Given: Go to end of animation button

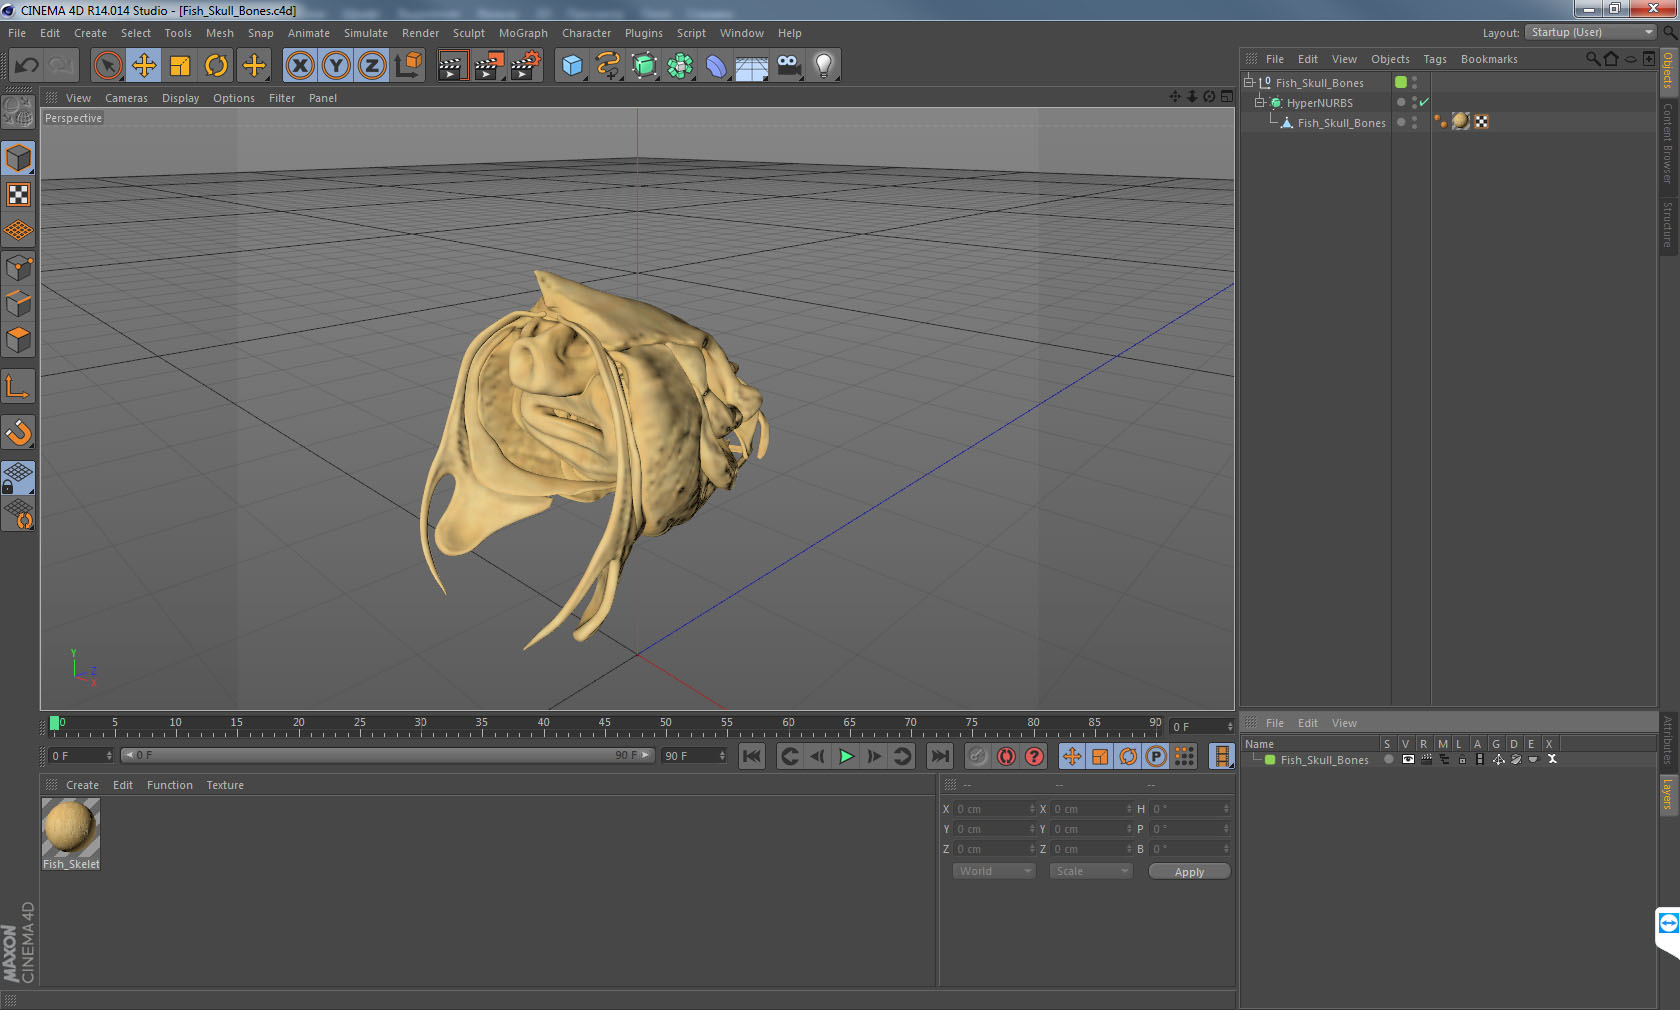Looking at the screenshot, I should coord(940,756).
